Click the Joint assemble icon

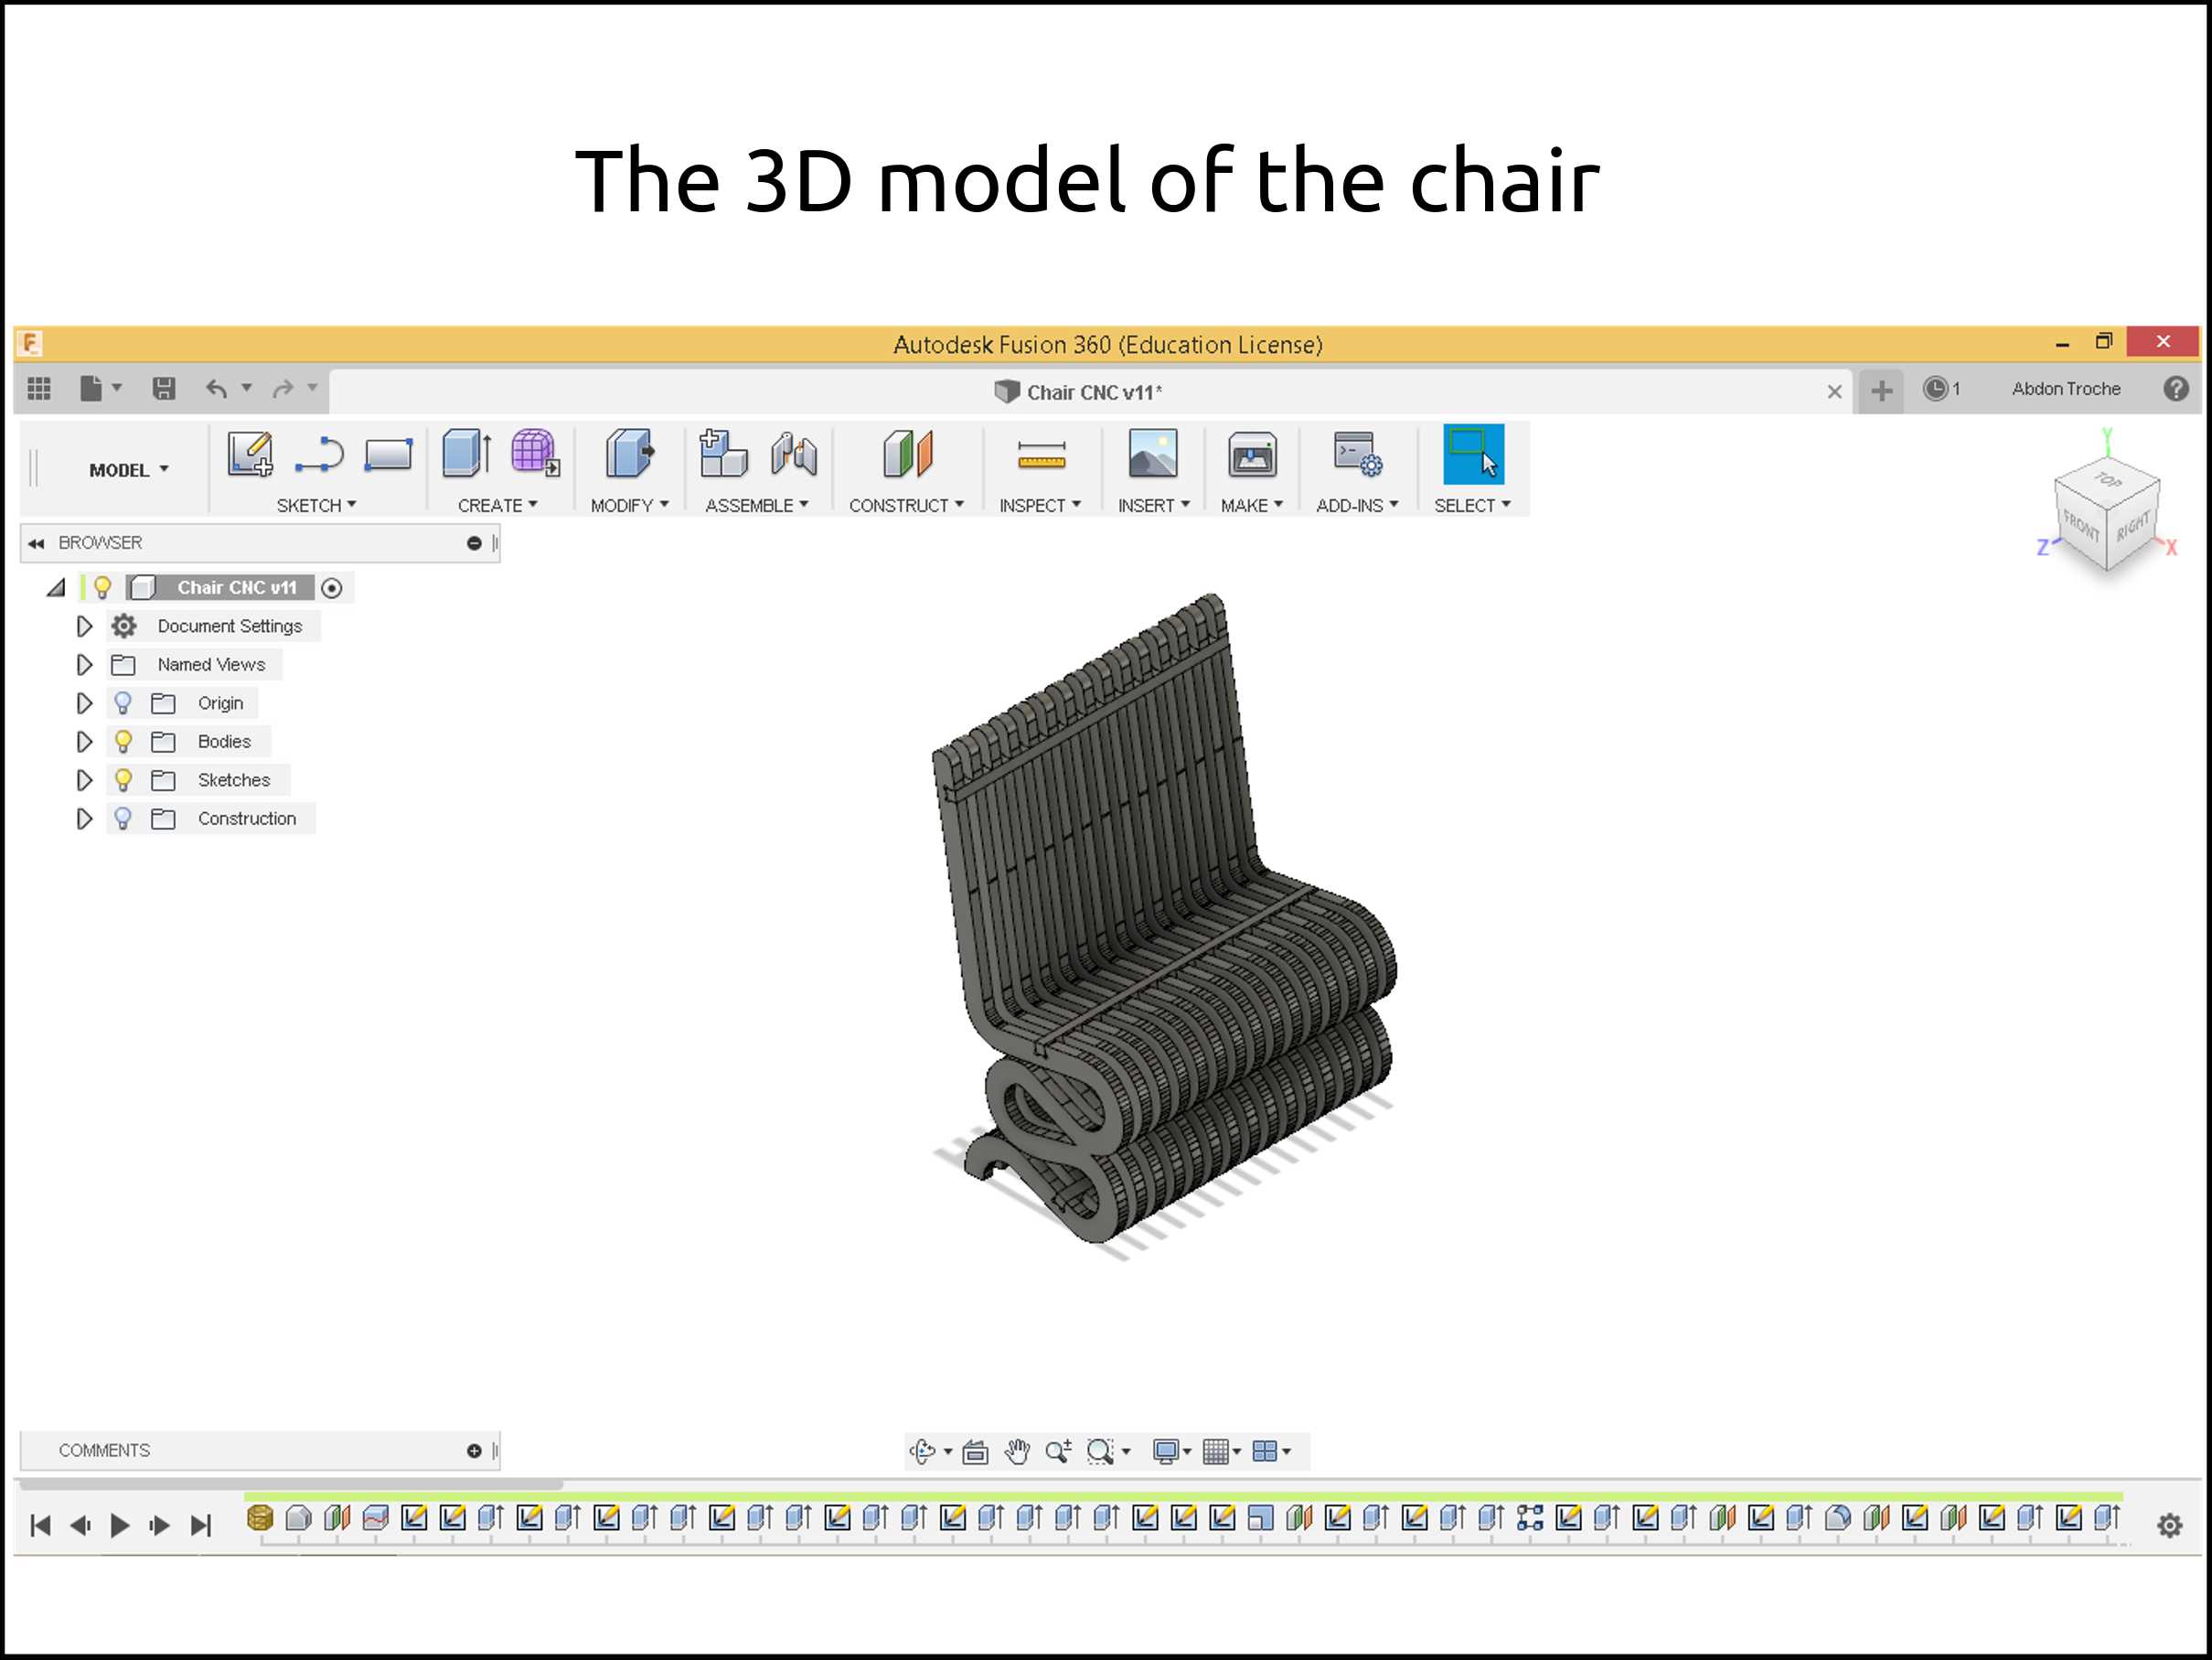click(794, 454)
